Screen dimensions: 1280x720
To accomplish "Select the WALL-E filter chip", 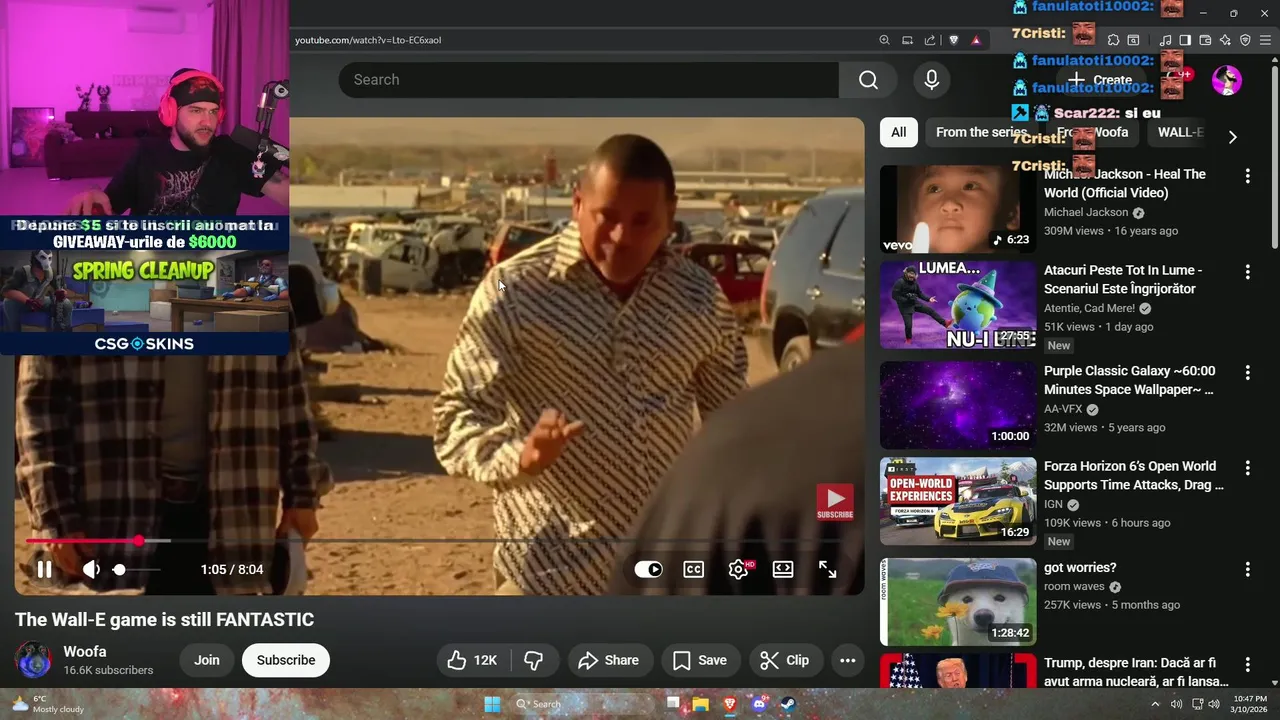I will click(1180, 132).
